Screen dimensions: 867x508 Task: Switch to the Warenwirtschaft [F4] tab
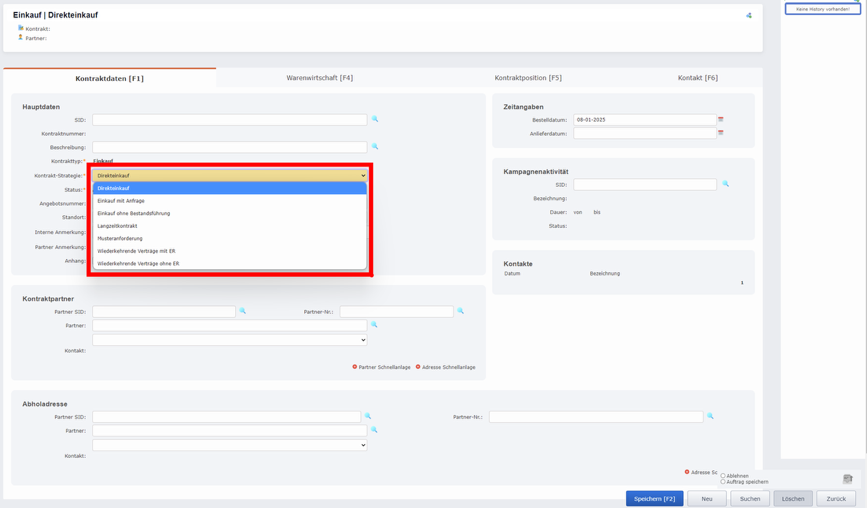(x=319, y=78)
